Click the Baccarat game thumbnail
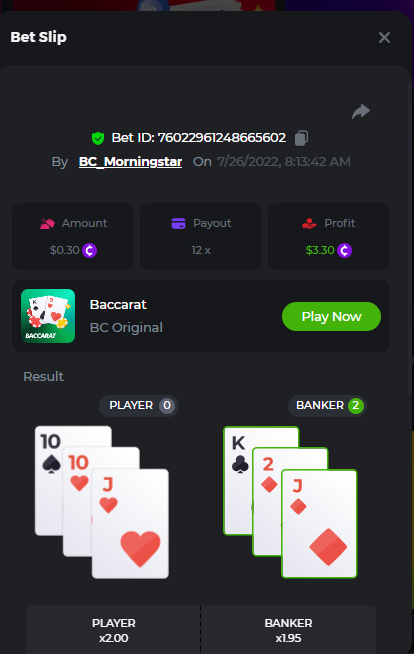 coord(48,316)
